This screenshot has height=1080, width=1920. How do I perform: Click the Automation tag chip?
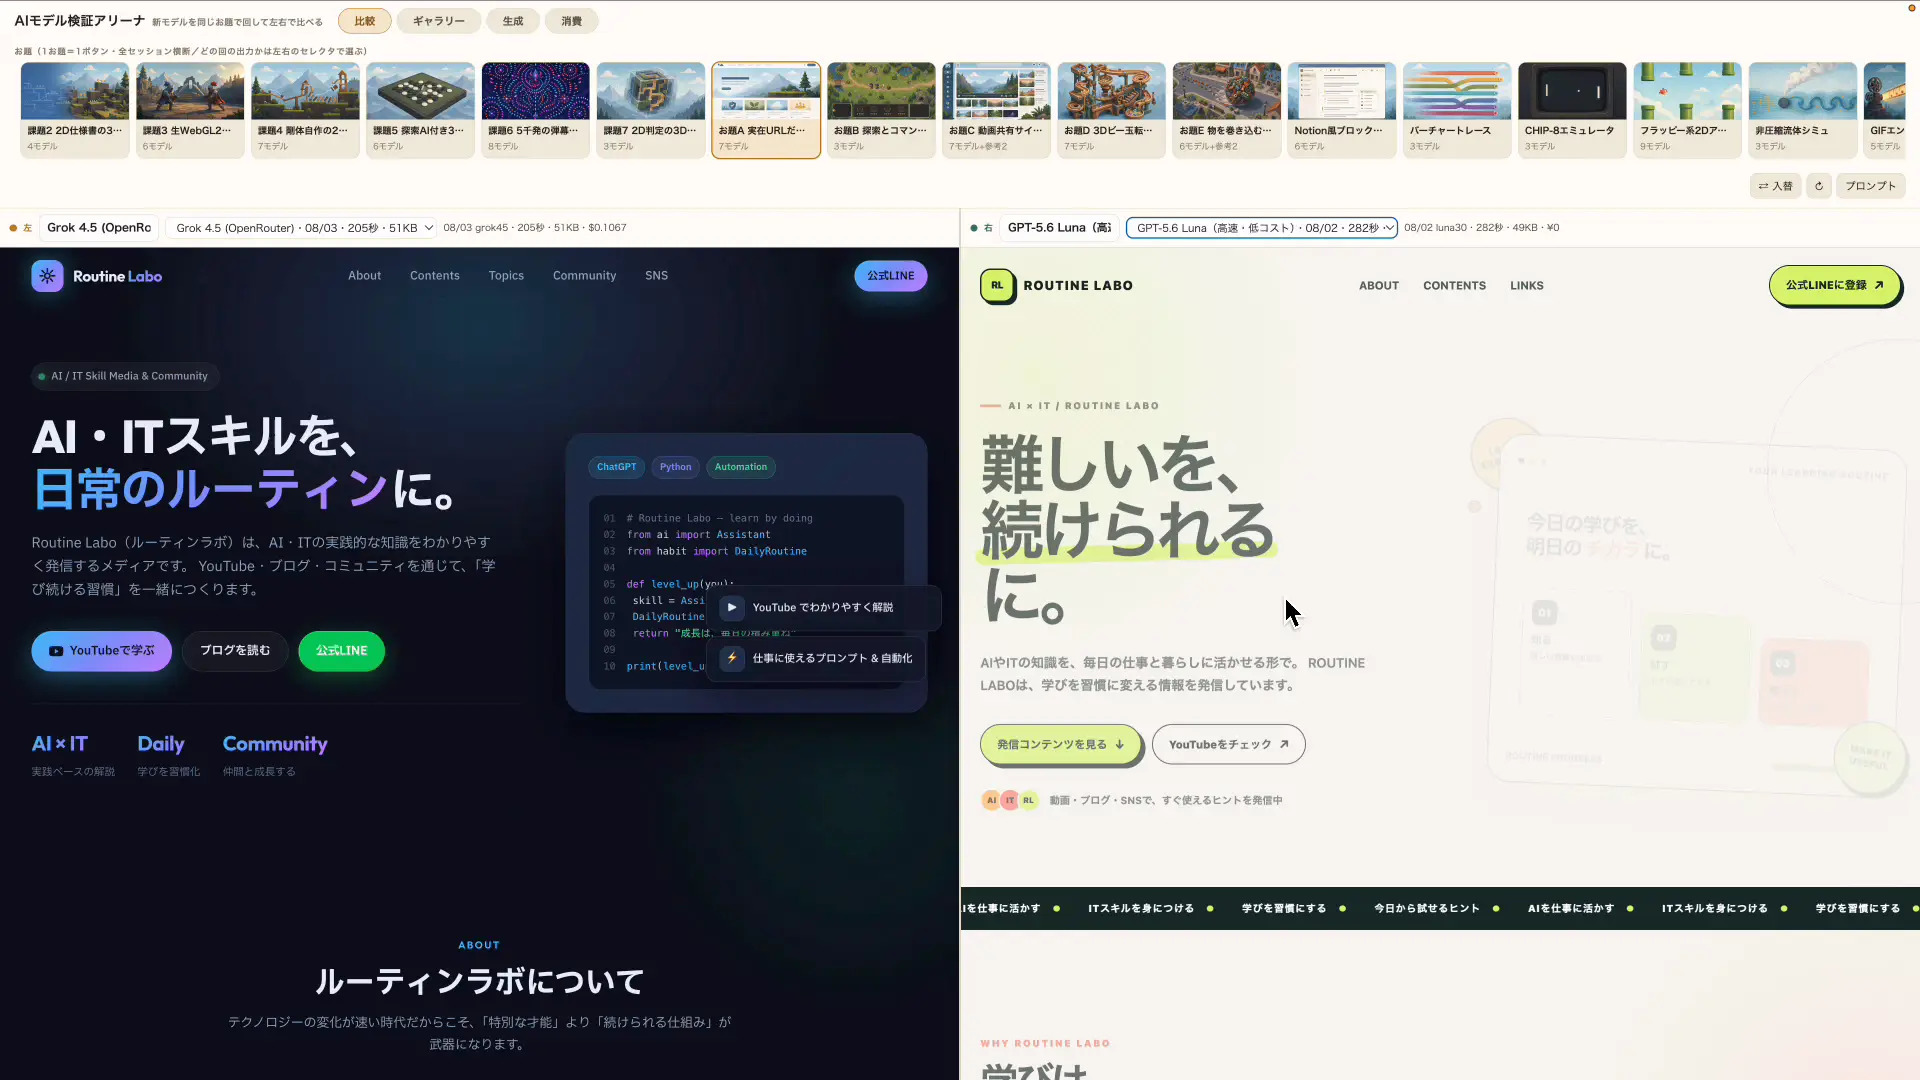(x=740, y=467)
